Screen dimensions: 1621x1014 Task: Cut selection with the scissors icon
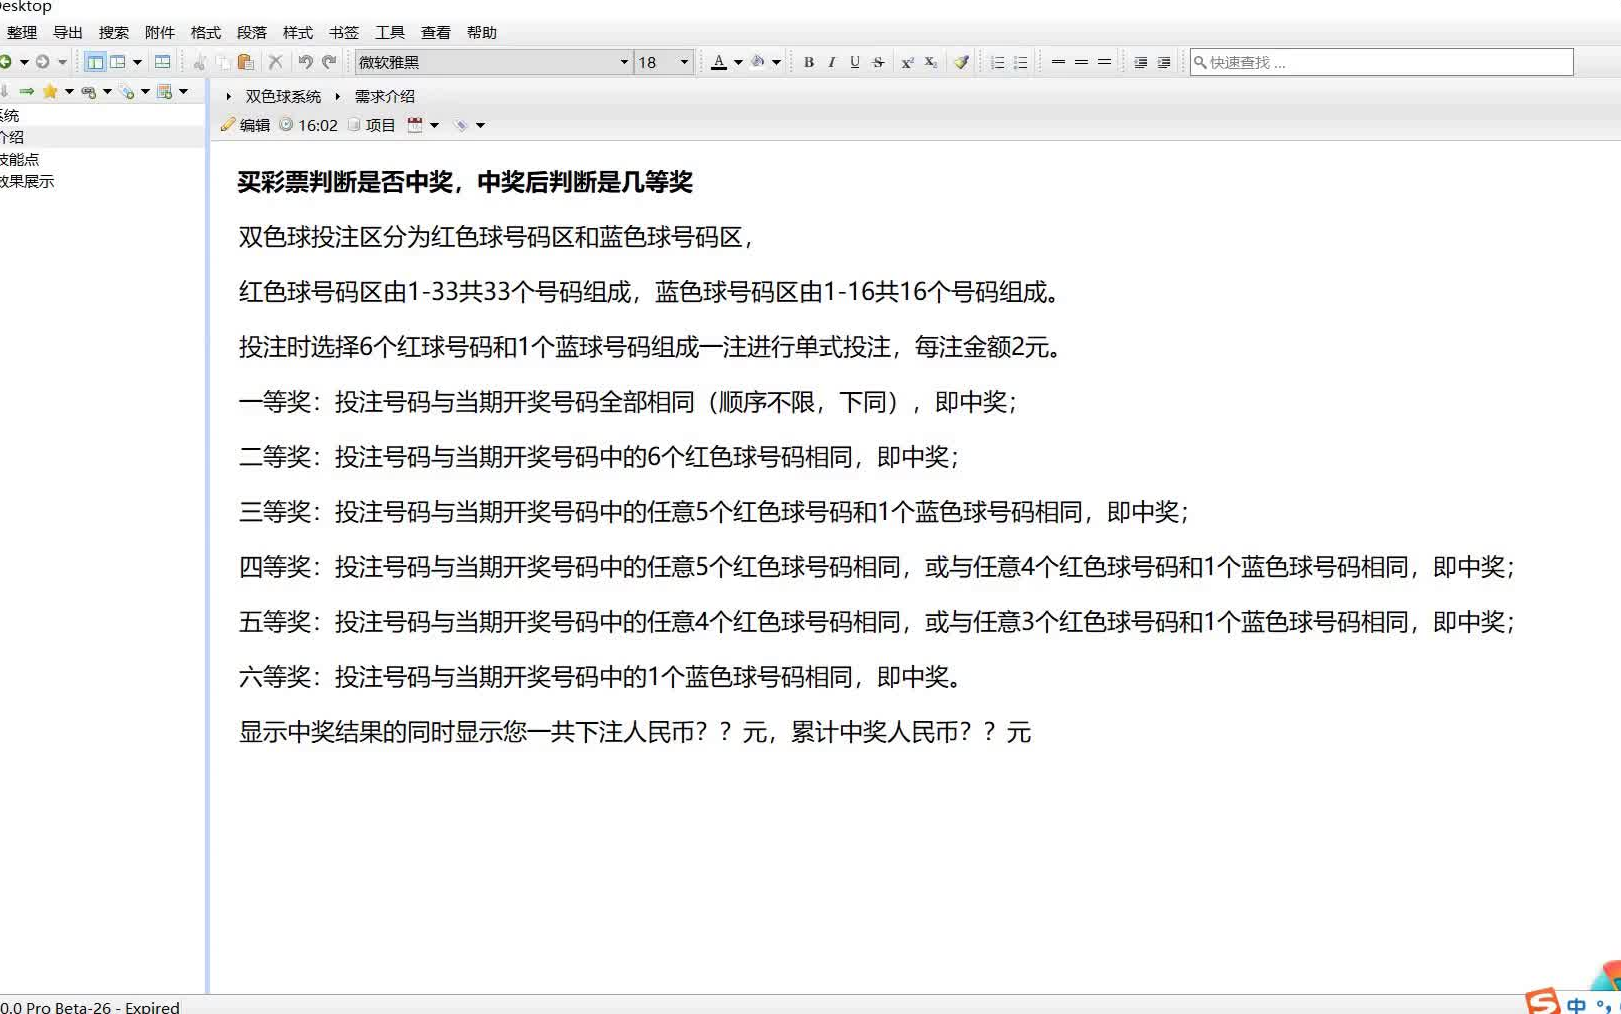pyautogui.click(x=200, y=62)
